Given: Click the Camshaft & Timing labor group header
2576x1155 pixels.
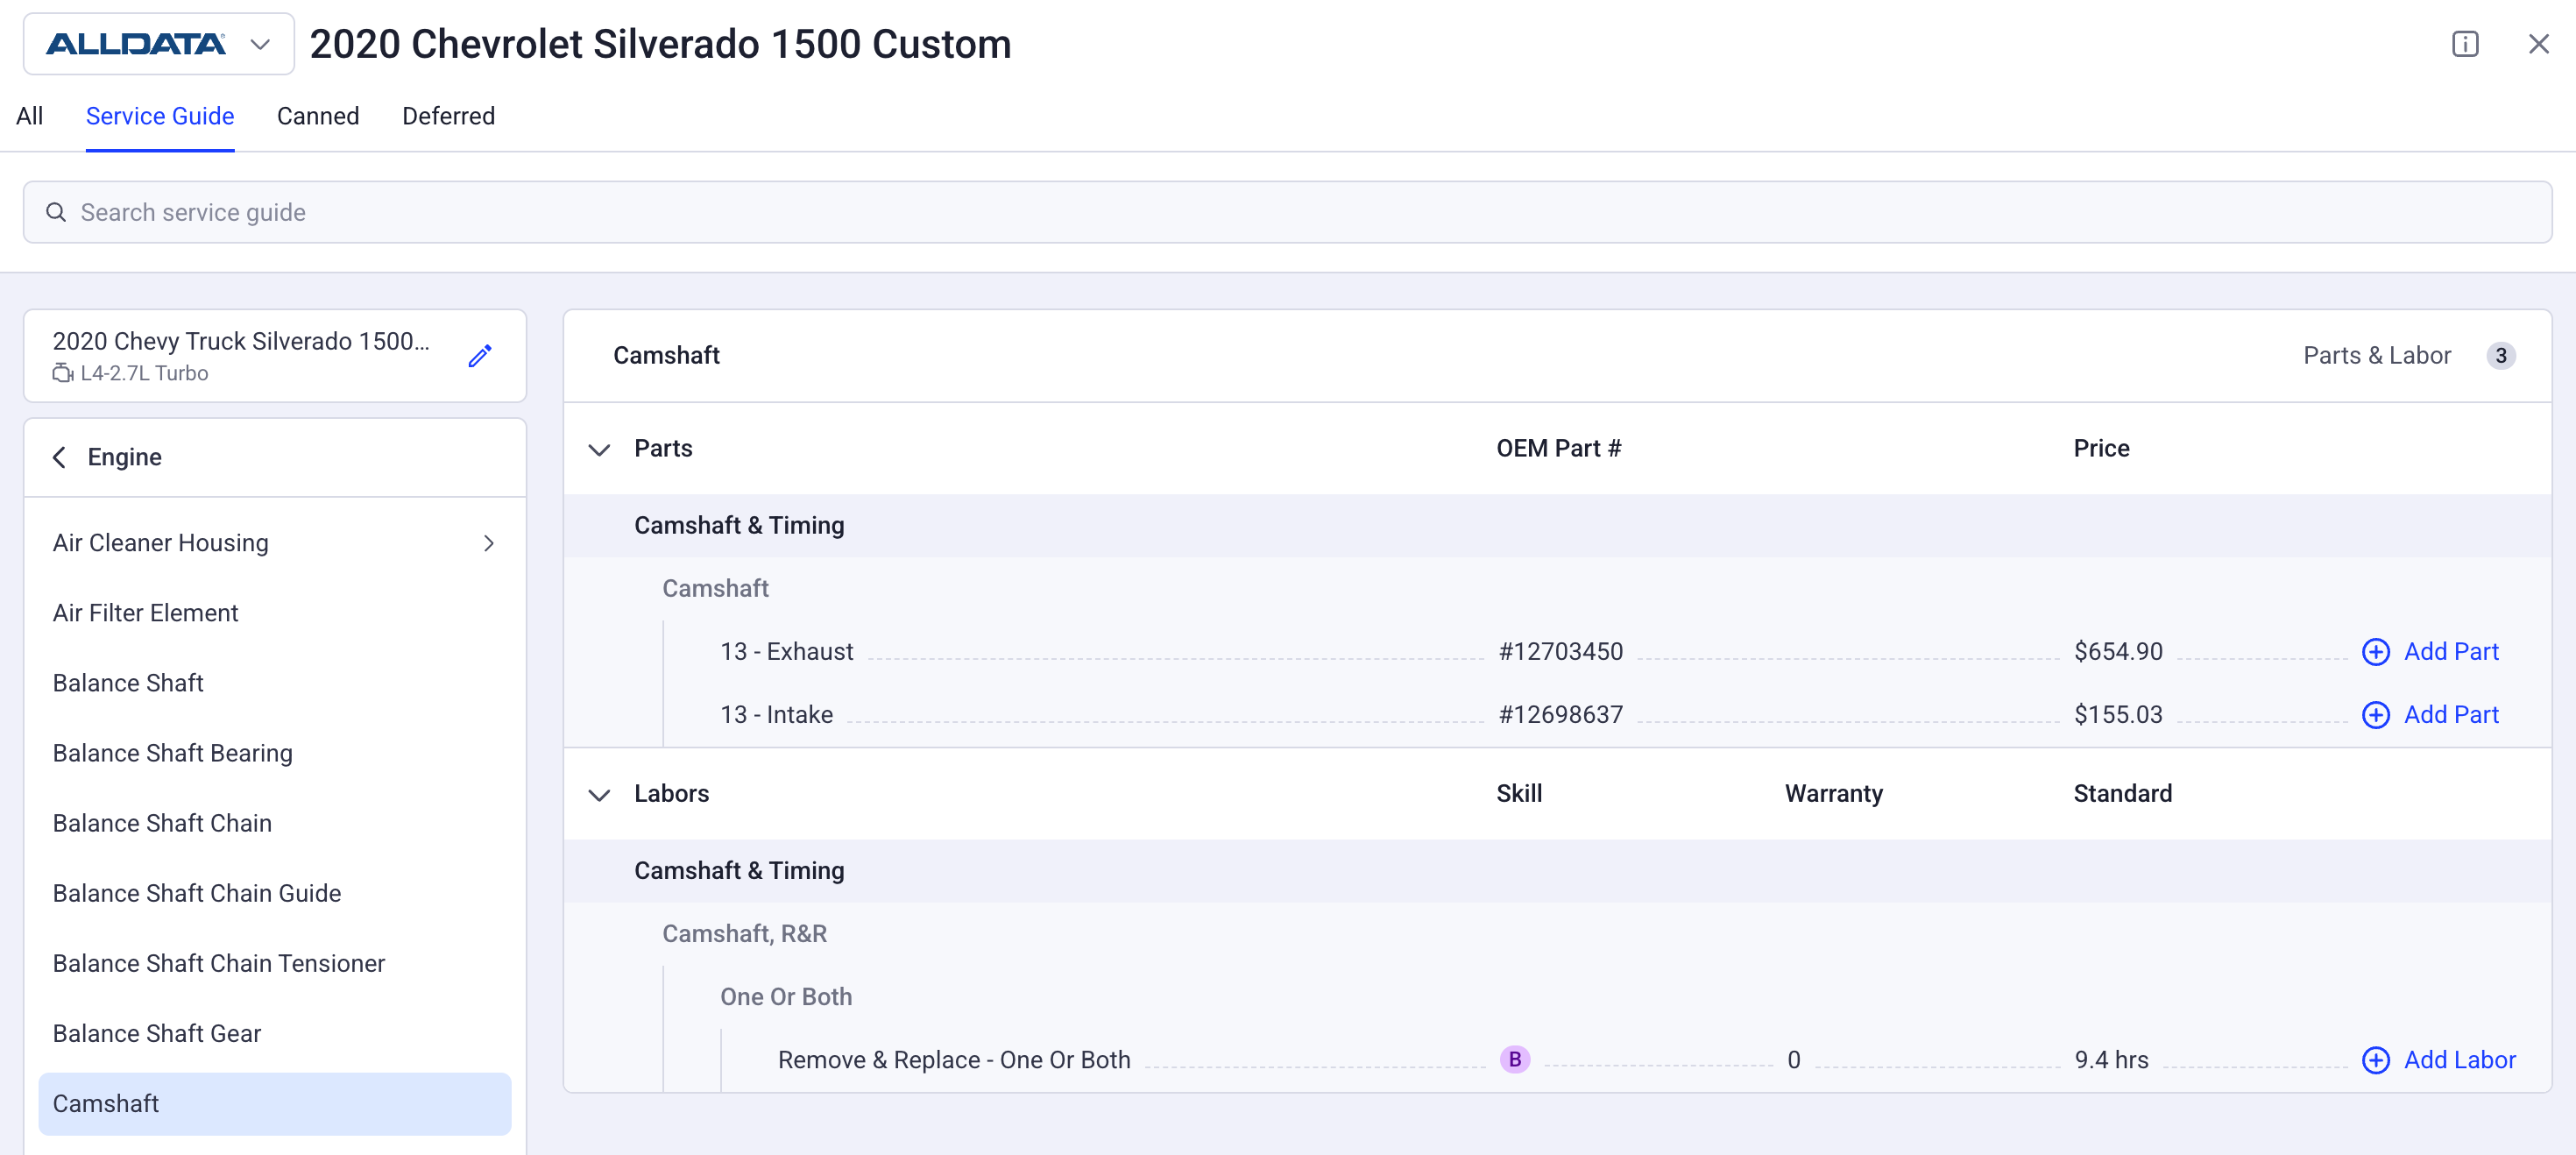Looking at the screenshot, I should coord(739,871).
